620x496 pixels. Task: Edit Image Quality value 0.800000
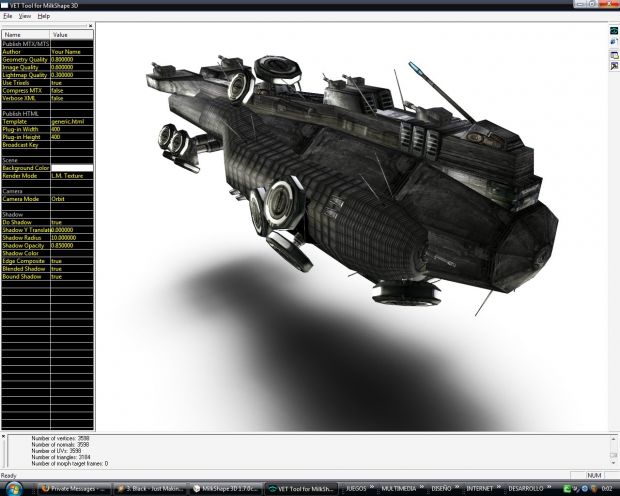72,67
